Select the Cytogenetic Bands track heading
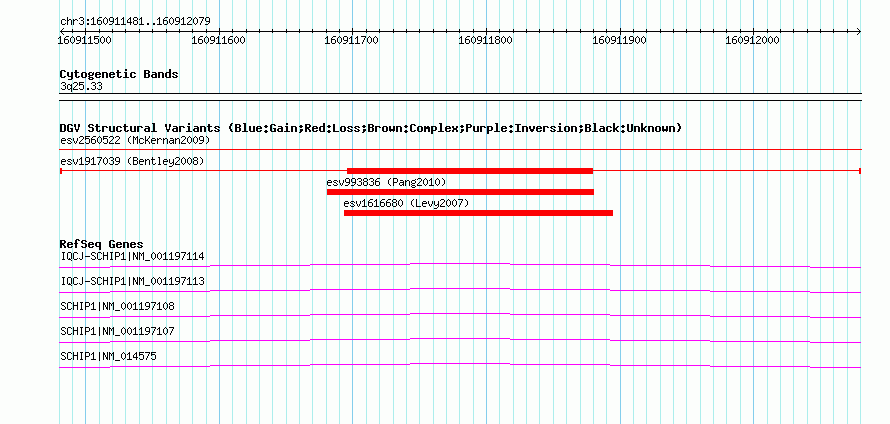Viewport: 890px width, 424px height. 119,74
